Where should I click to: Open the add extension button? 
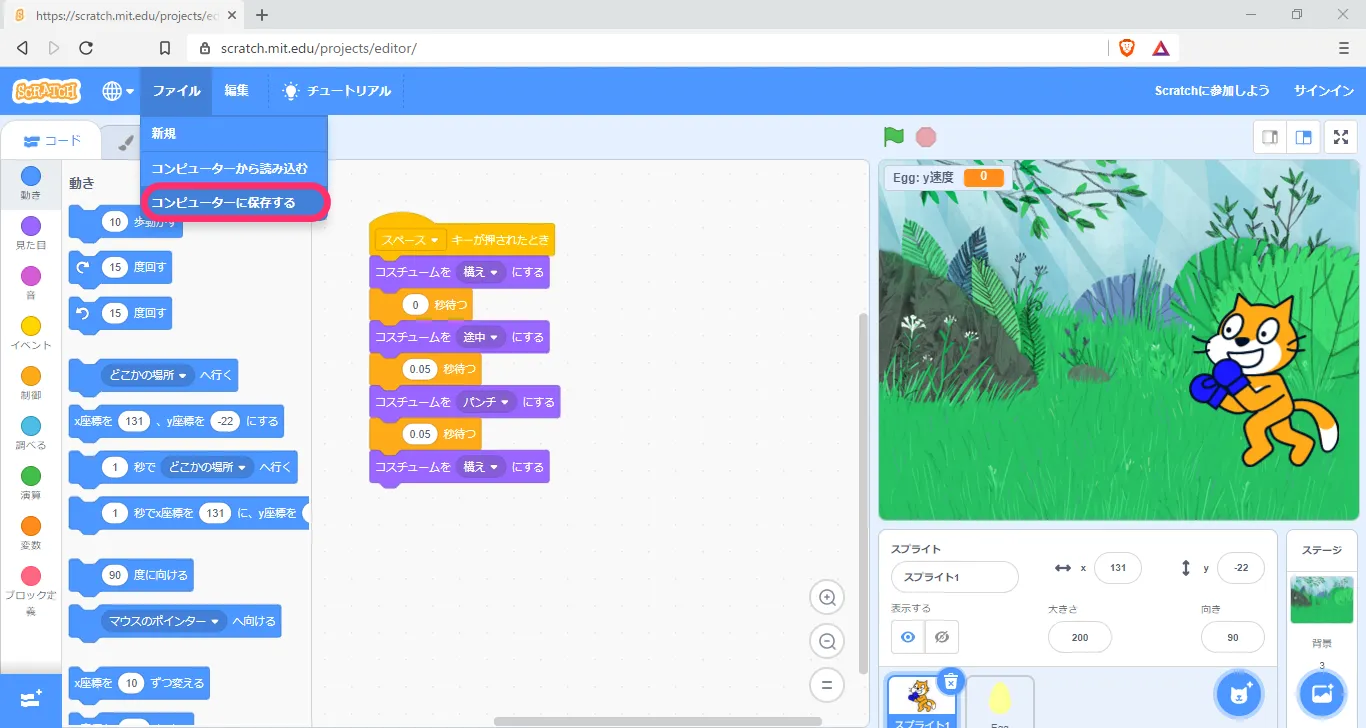coord(31,698)
